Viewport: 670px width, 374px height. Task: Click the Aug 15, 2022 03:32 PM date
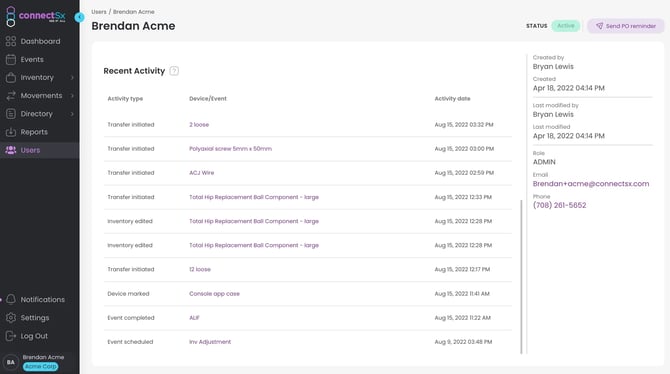click(x=464, y=124)
